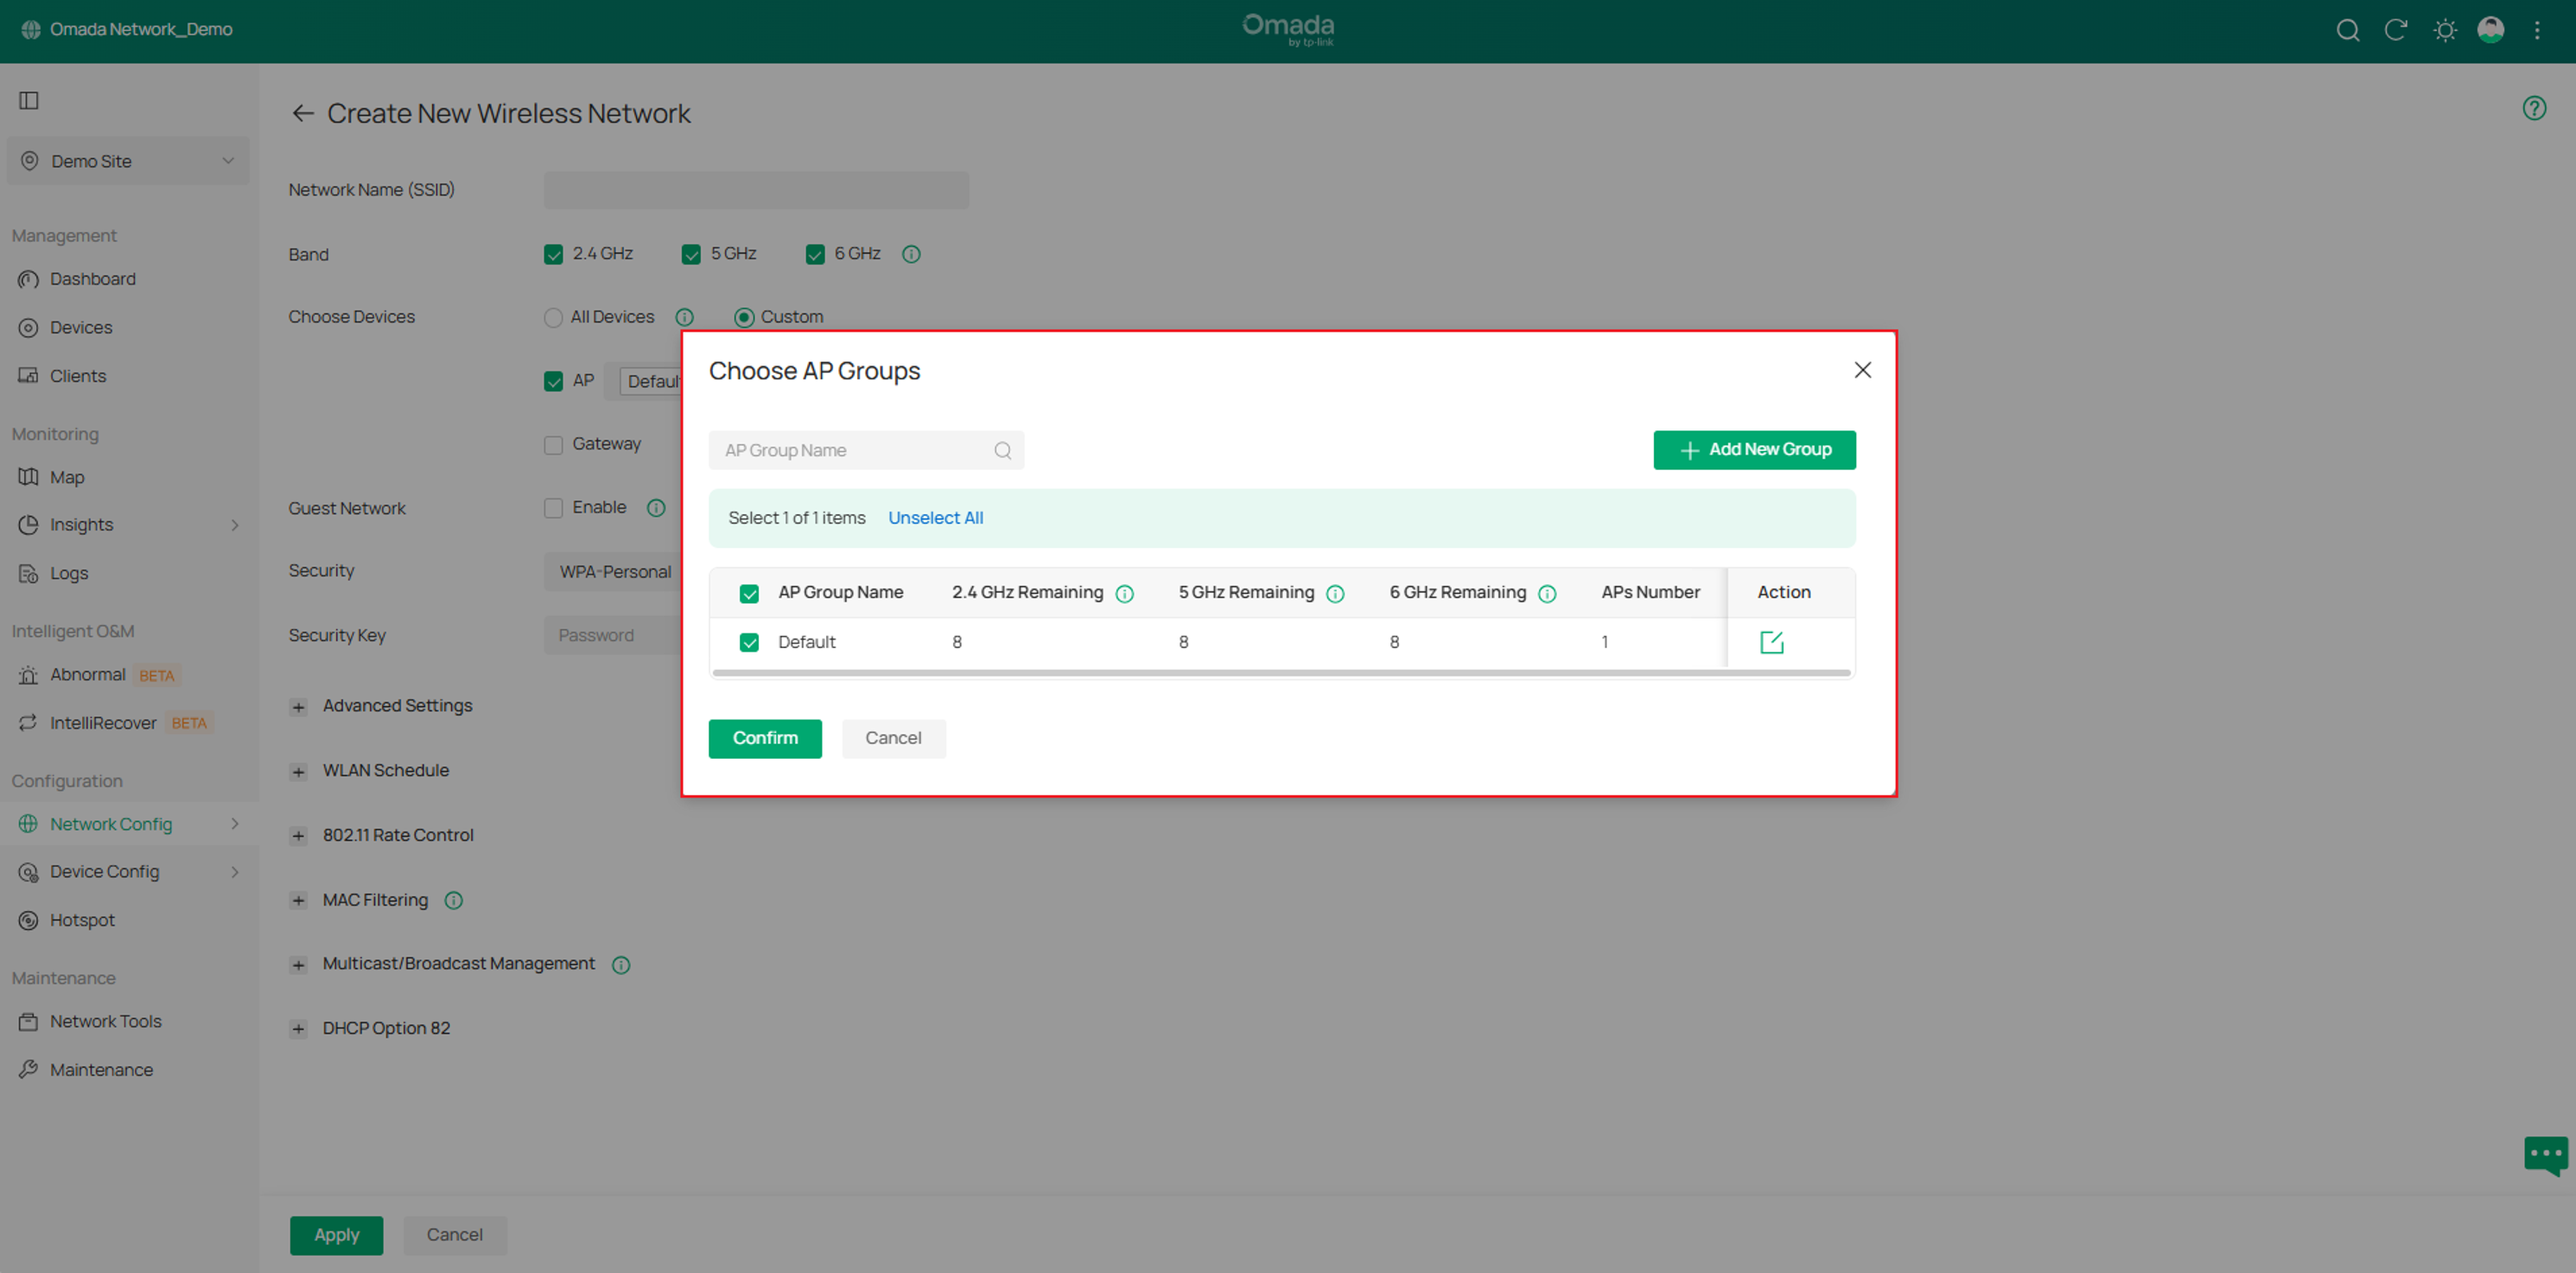Expand the Network Config submenu chevron
This screenshot has height=1273, width=2576.
coord(235,824)
